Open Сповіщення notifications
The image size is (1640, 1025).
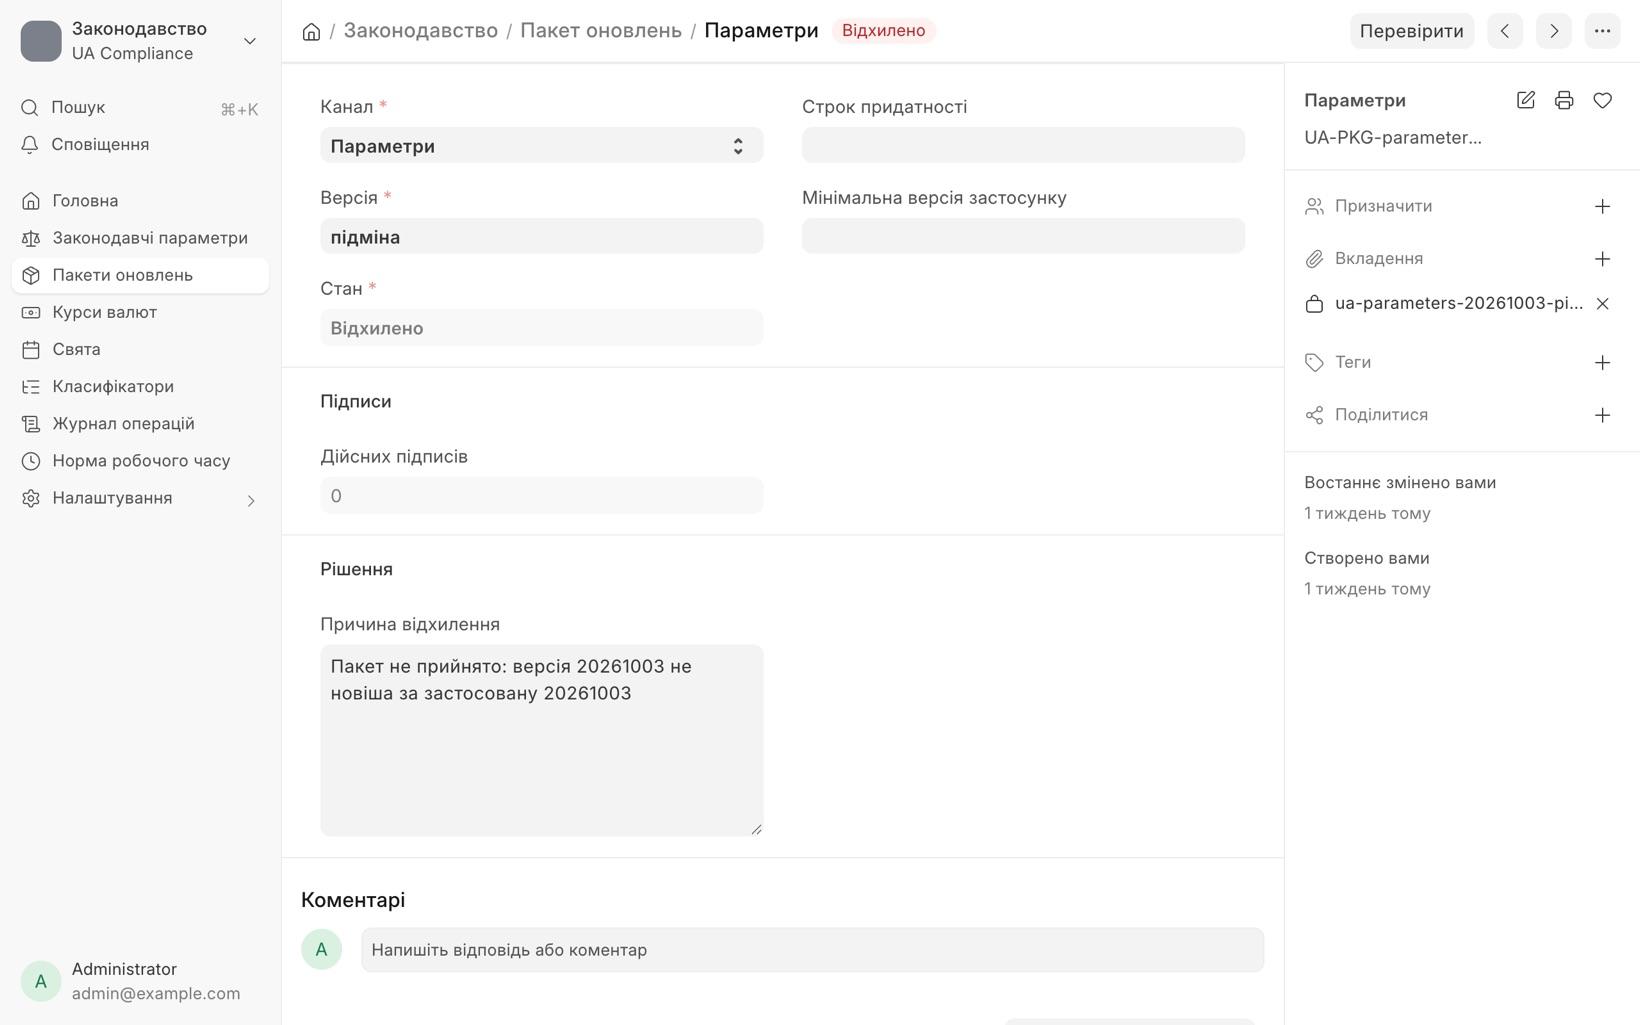point(140,145)
